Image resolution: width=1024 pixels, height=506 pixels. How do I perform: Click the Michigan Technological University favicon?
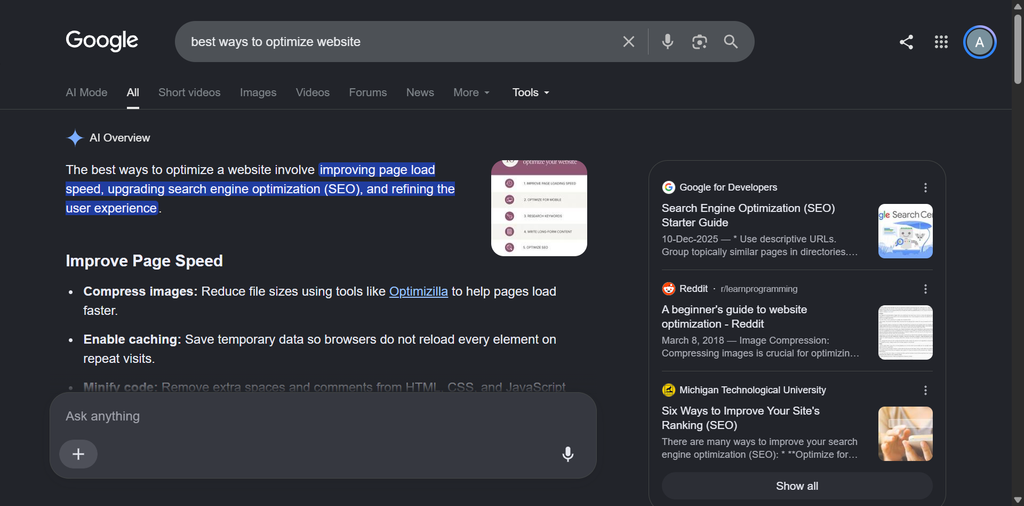tap(668, 390)
